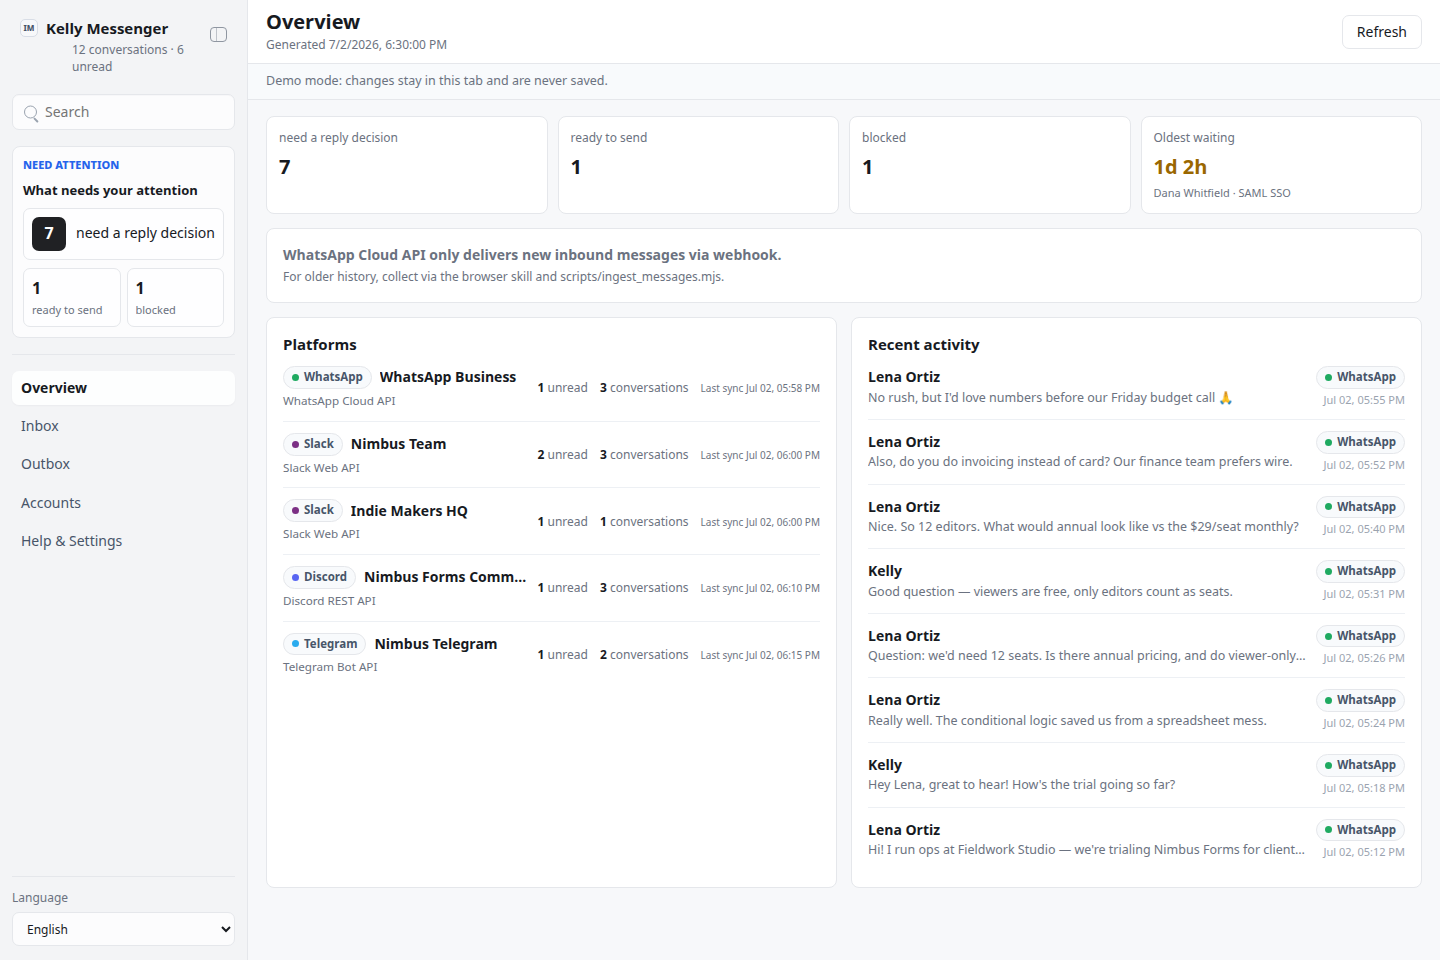This screenshot has width=1440, height=960.
Task: Open Kelly's message 'Good question — viewers are free'
Action: coord(1136,581)
